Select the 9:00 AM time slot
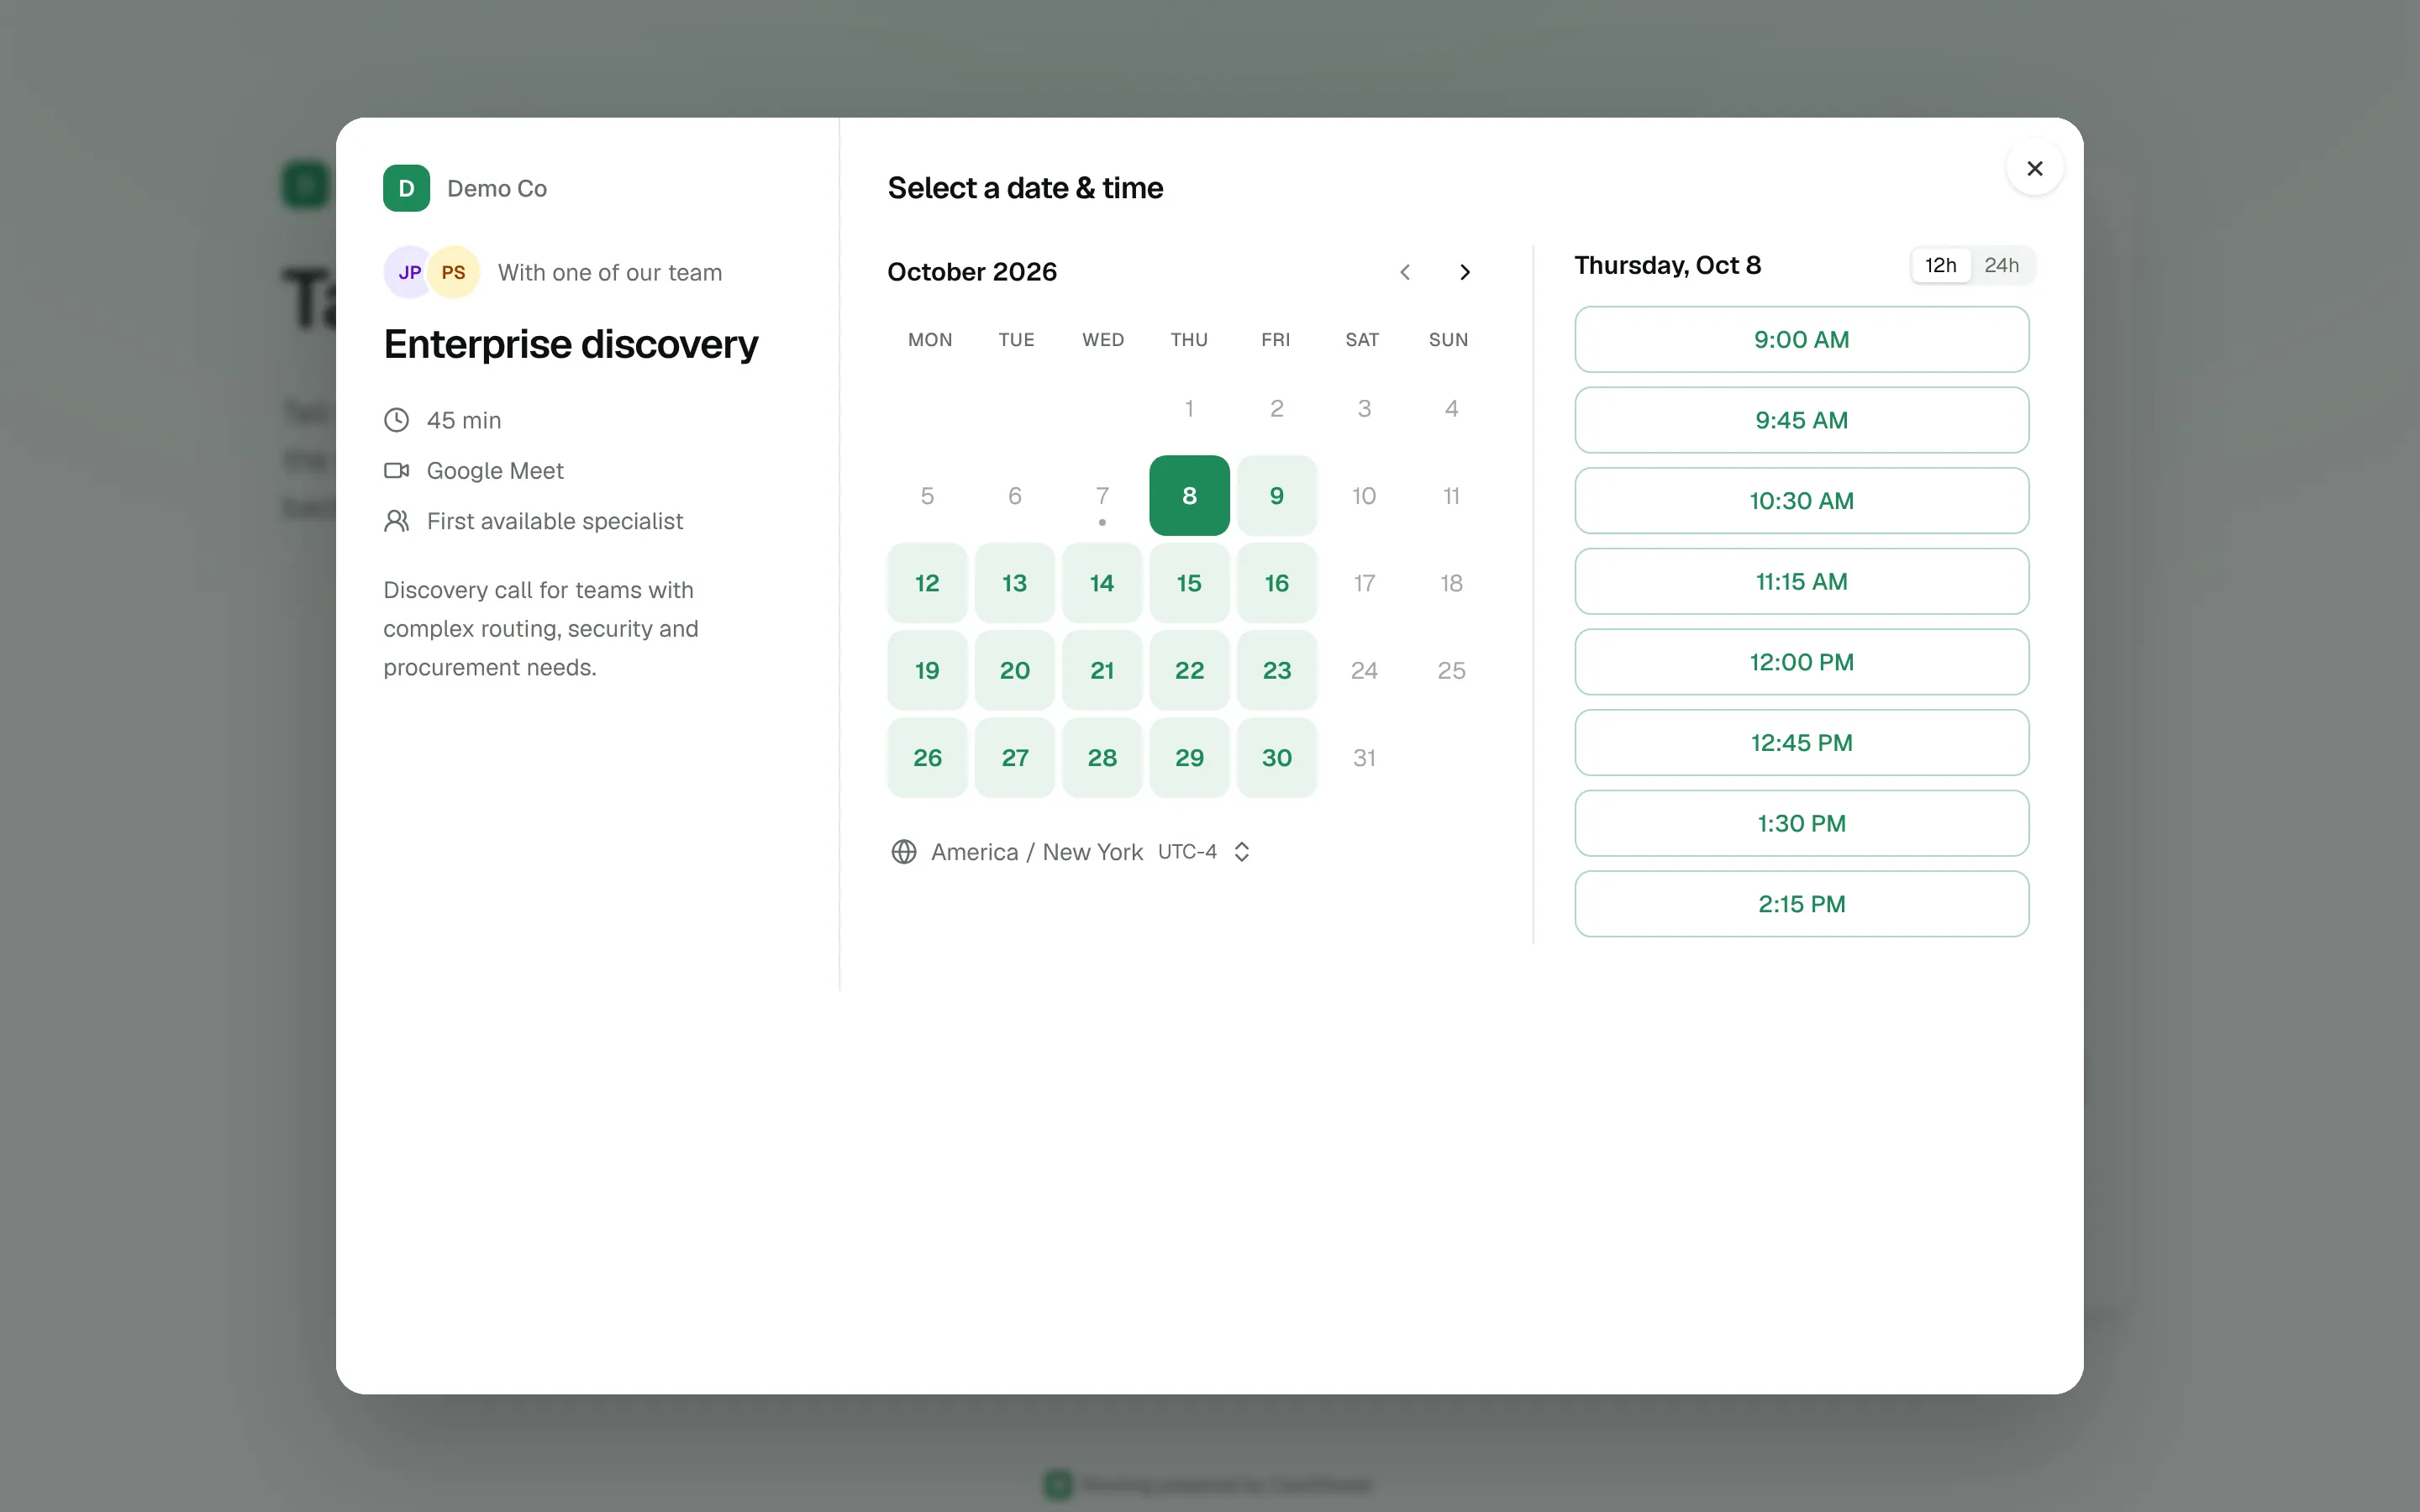The image size is (2420, 1512). pyautogui.click(x=1801, y=340)
